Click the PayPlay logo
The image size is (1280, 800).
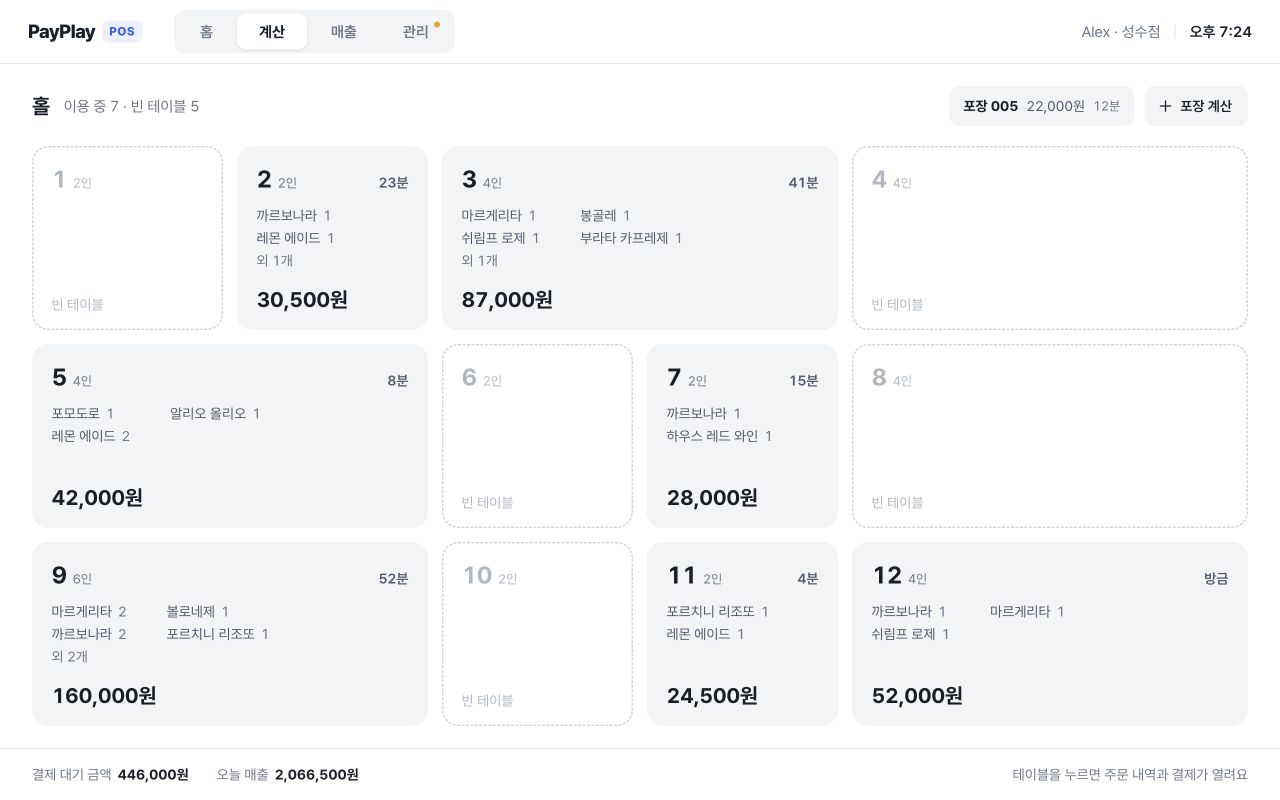(x=62, y=32)
